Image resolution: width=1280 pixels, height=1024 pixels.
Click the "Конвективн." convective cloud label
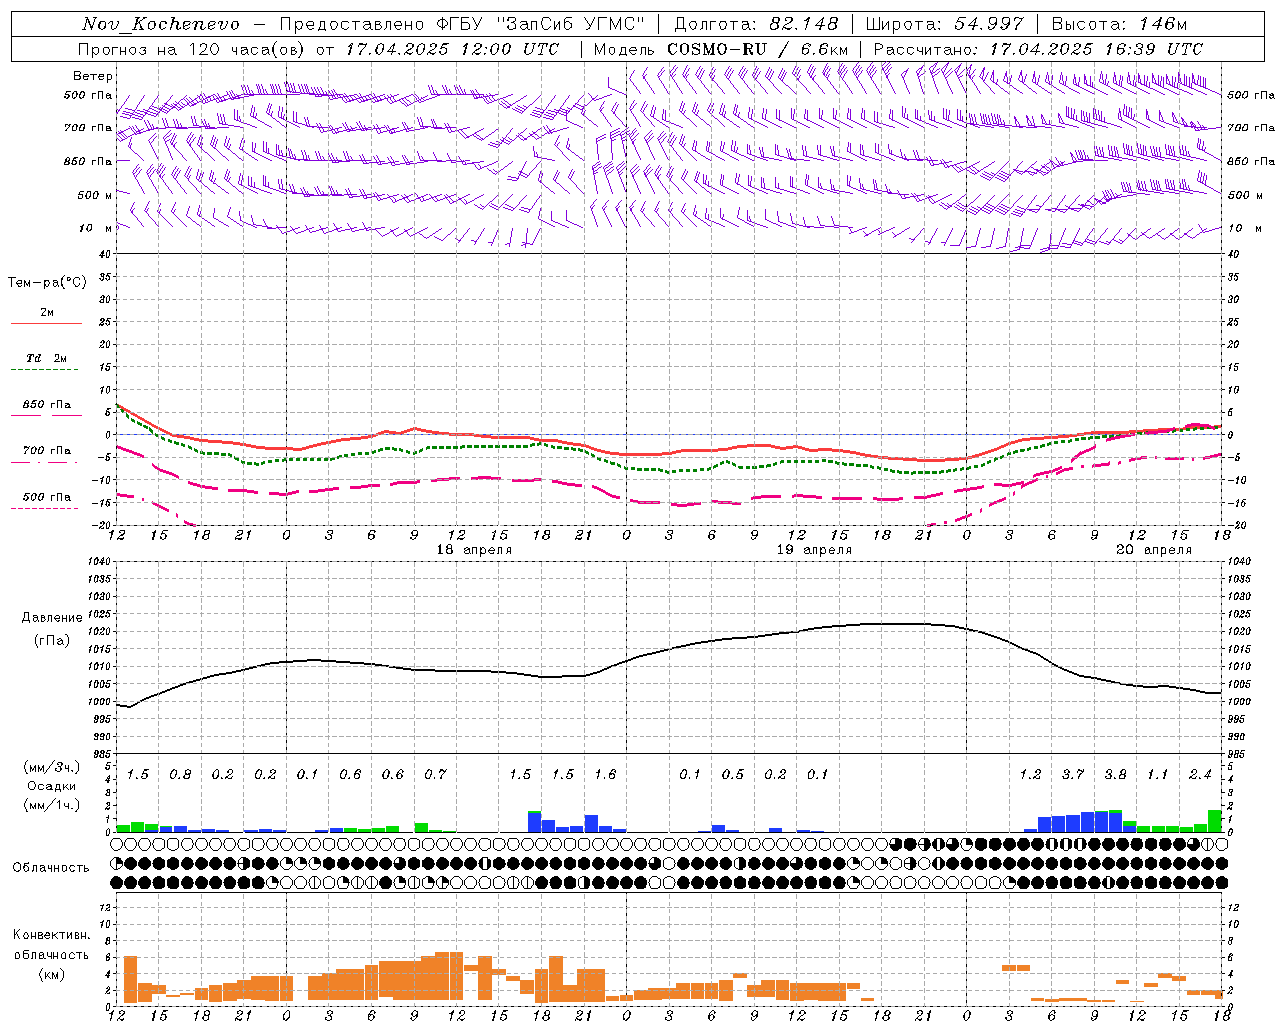pyautogui.click(x=51, y=935)
